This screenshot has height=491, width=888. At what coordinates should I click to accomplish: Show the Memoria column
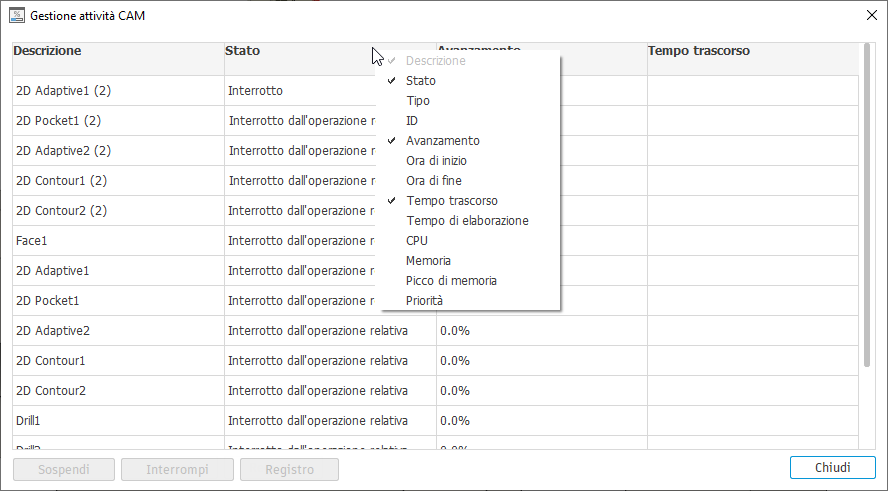pos(428,261)
